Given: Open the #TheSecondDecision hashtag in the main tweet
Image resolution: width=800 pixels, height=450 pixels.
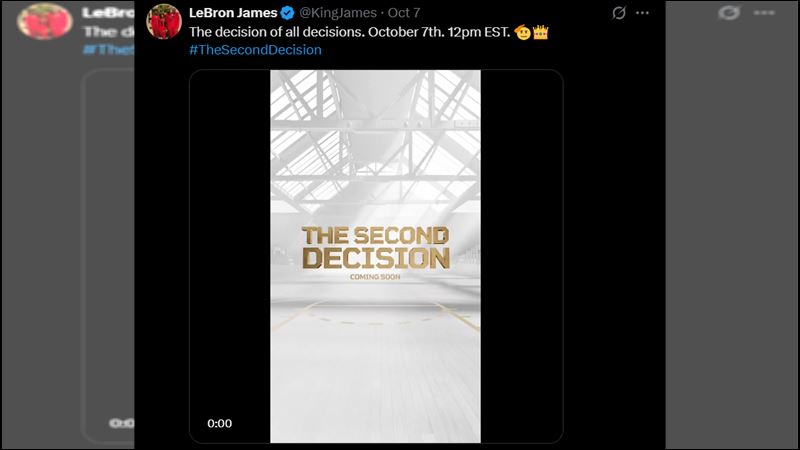Looking at the screenshot, I should click(255, 49).
